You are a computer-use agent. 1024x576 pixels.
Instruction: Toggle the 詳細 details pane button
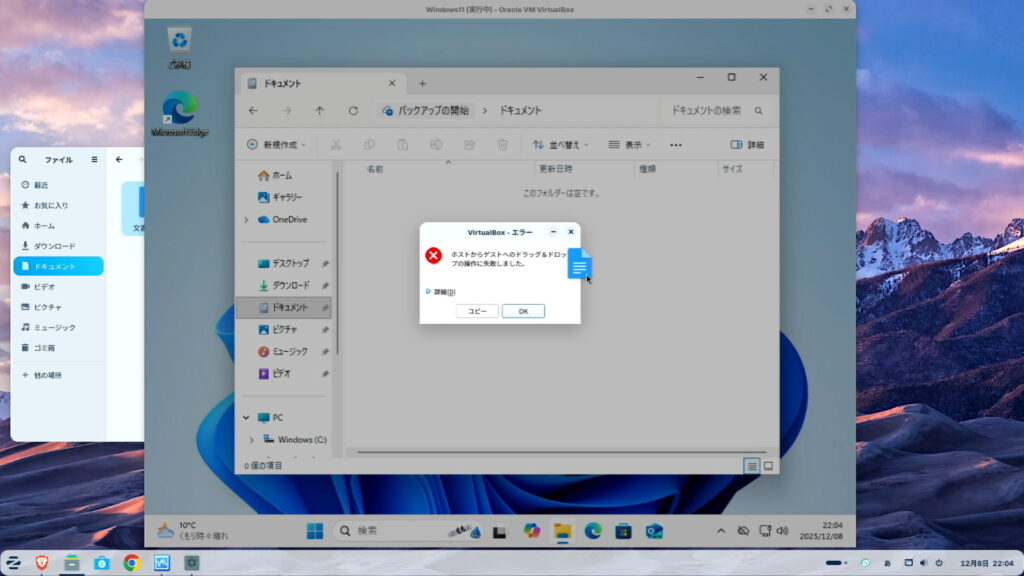click(x=747, y=144)
